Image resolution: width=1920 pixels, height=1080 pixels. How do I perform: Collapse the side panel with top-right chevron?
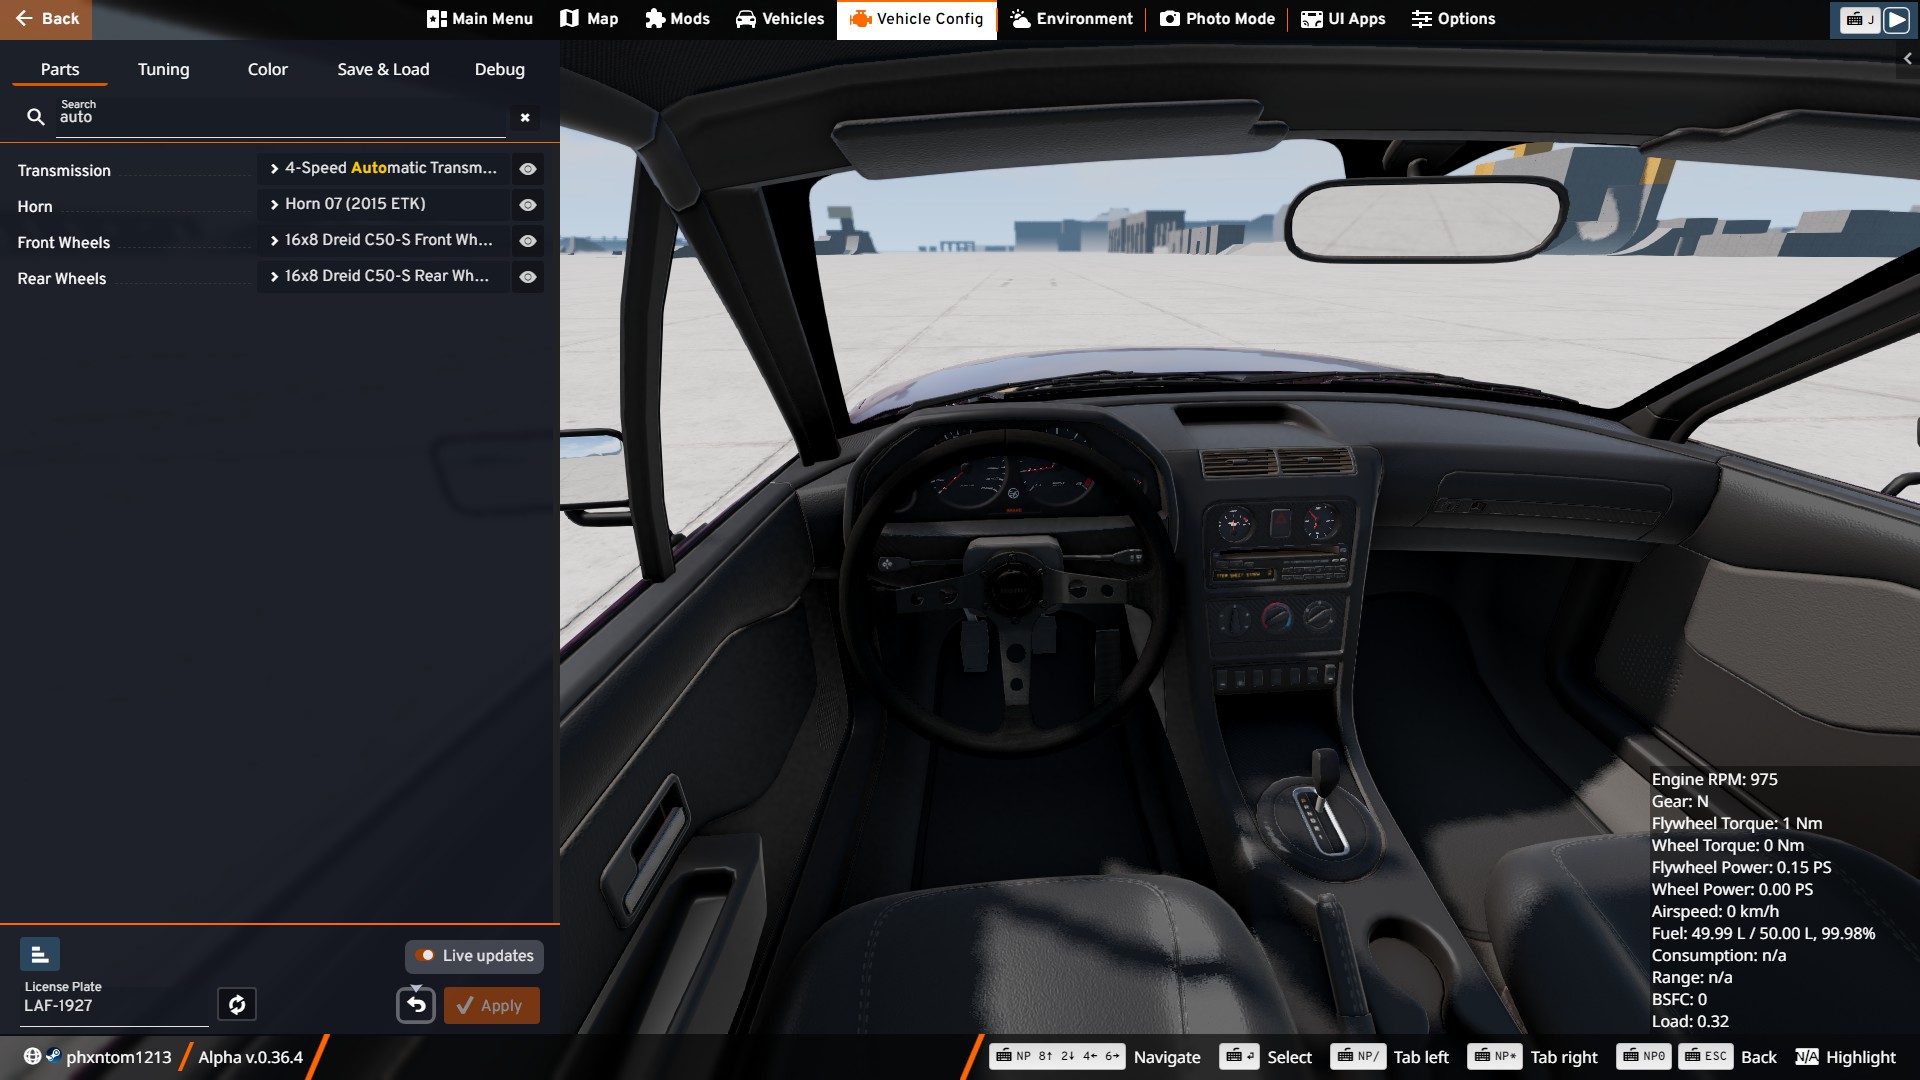(1907, 59)
